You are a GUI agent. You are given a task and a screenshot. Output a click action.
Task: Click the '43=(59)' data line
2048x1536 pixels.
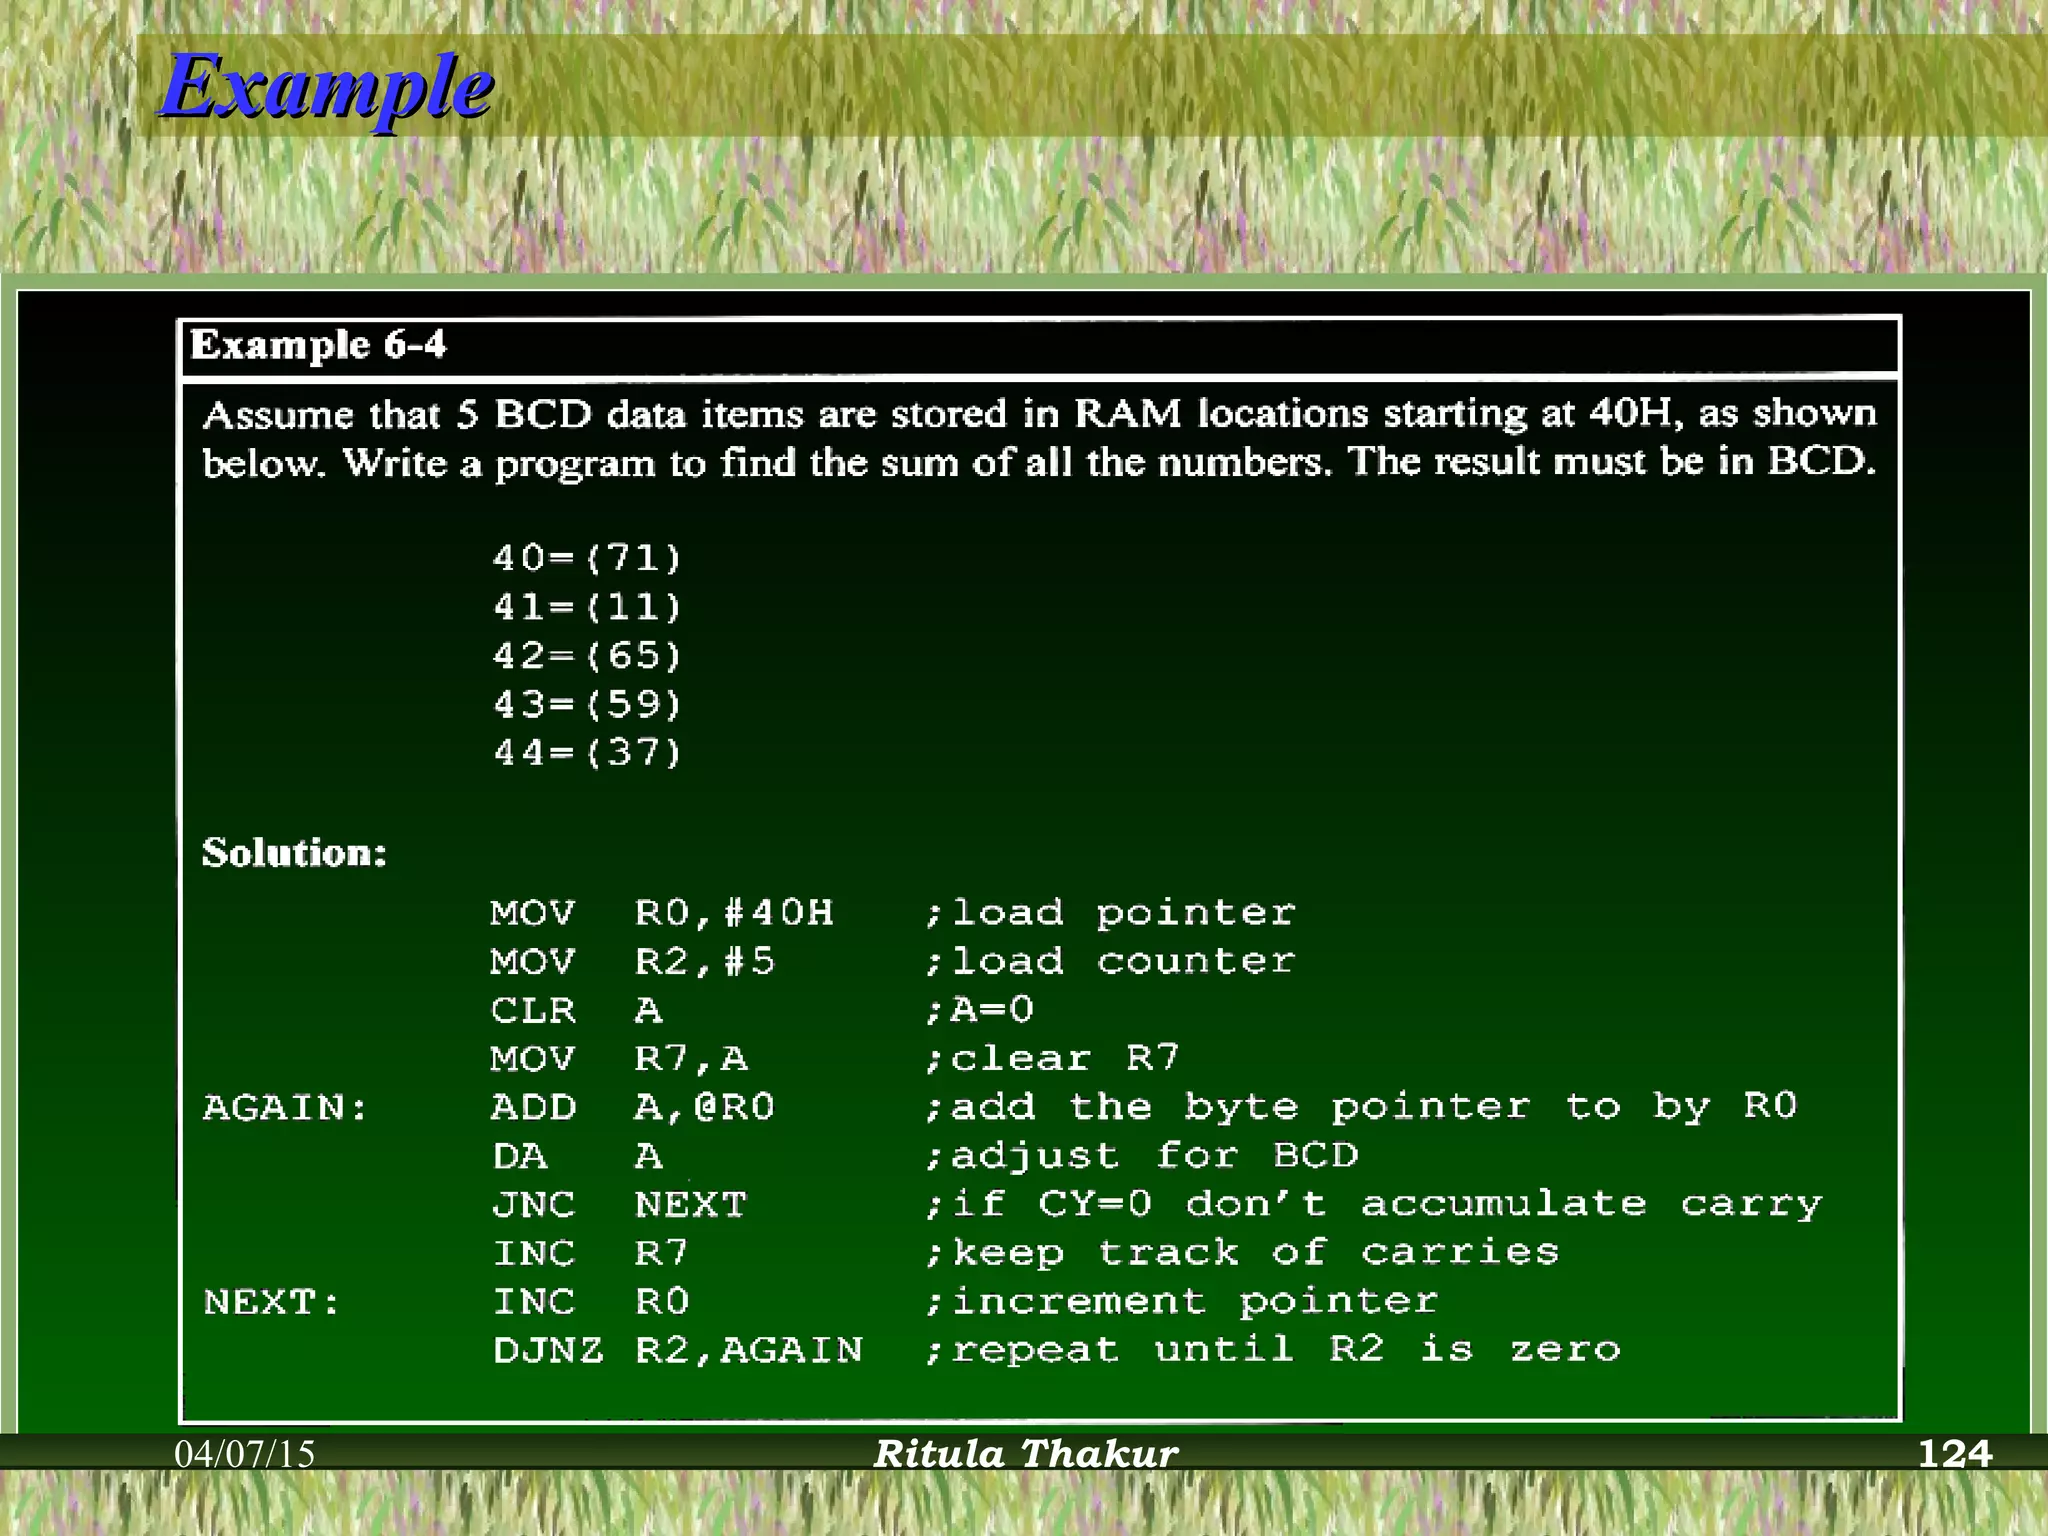pyautogui.click(x=587, y=704)
